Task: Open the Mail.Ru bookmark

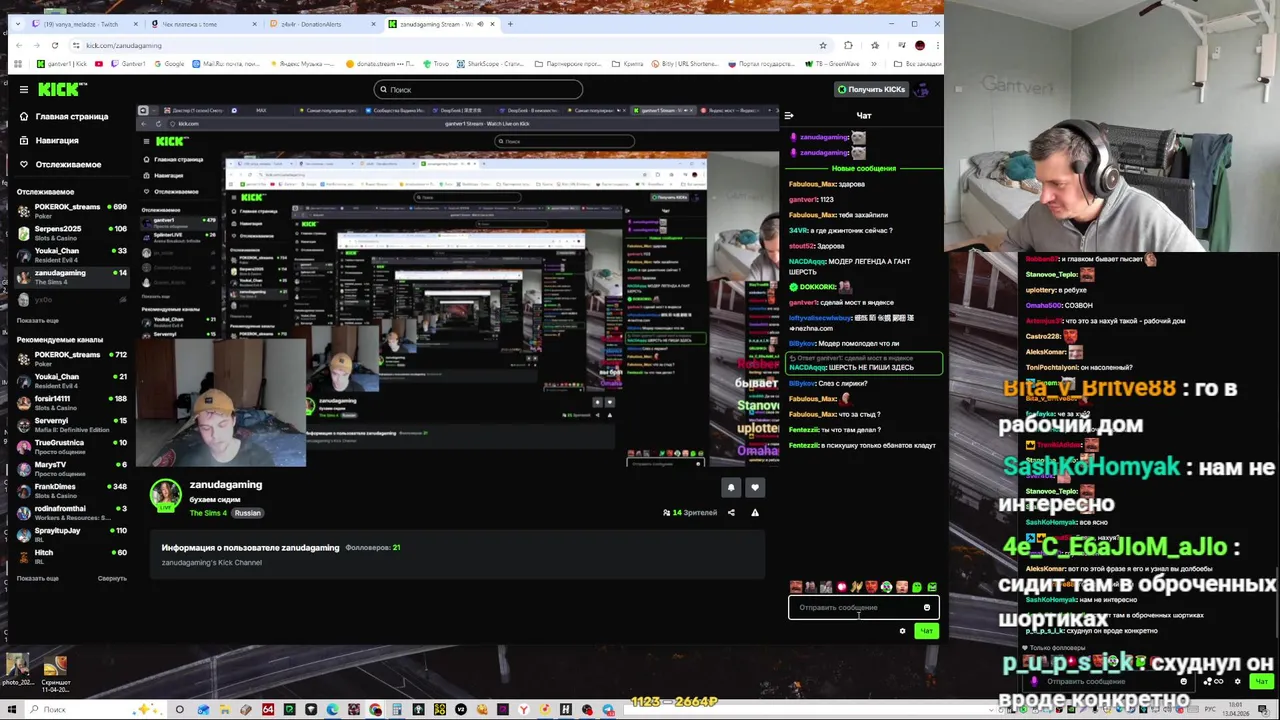Action: [225, 64]
